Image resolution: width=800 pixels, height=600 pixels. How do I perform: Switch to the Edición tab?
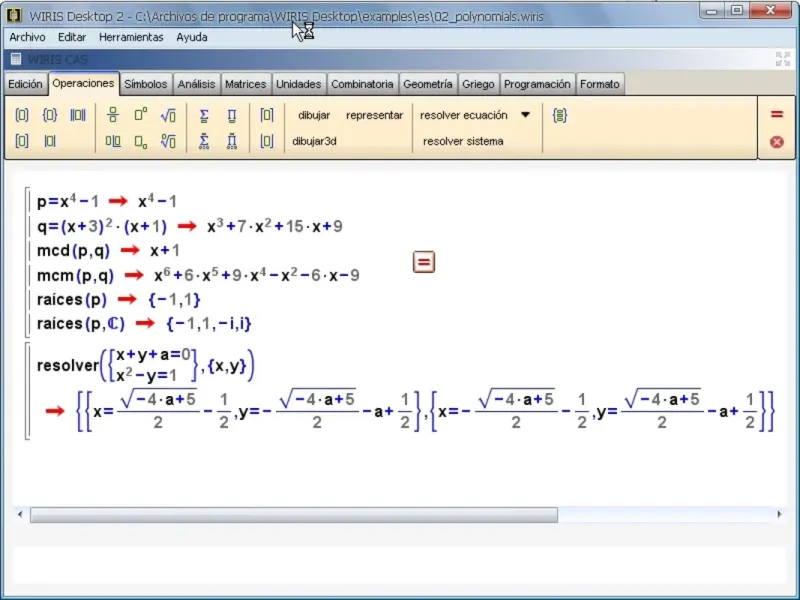25,84
